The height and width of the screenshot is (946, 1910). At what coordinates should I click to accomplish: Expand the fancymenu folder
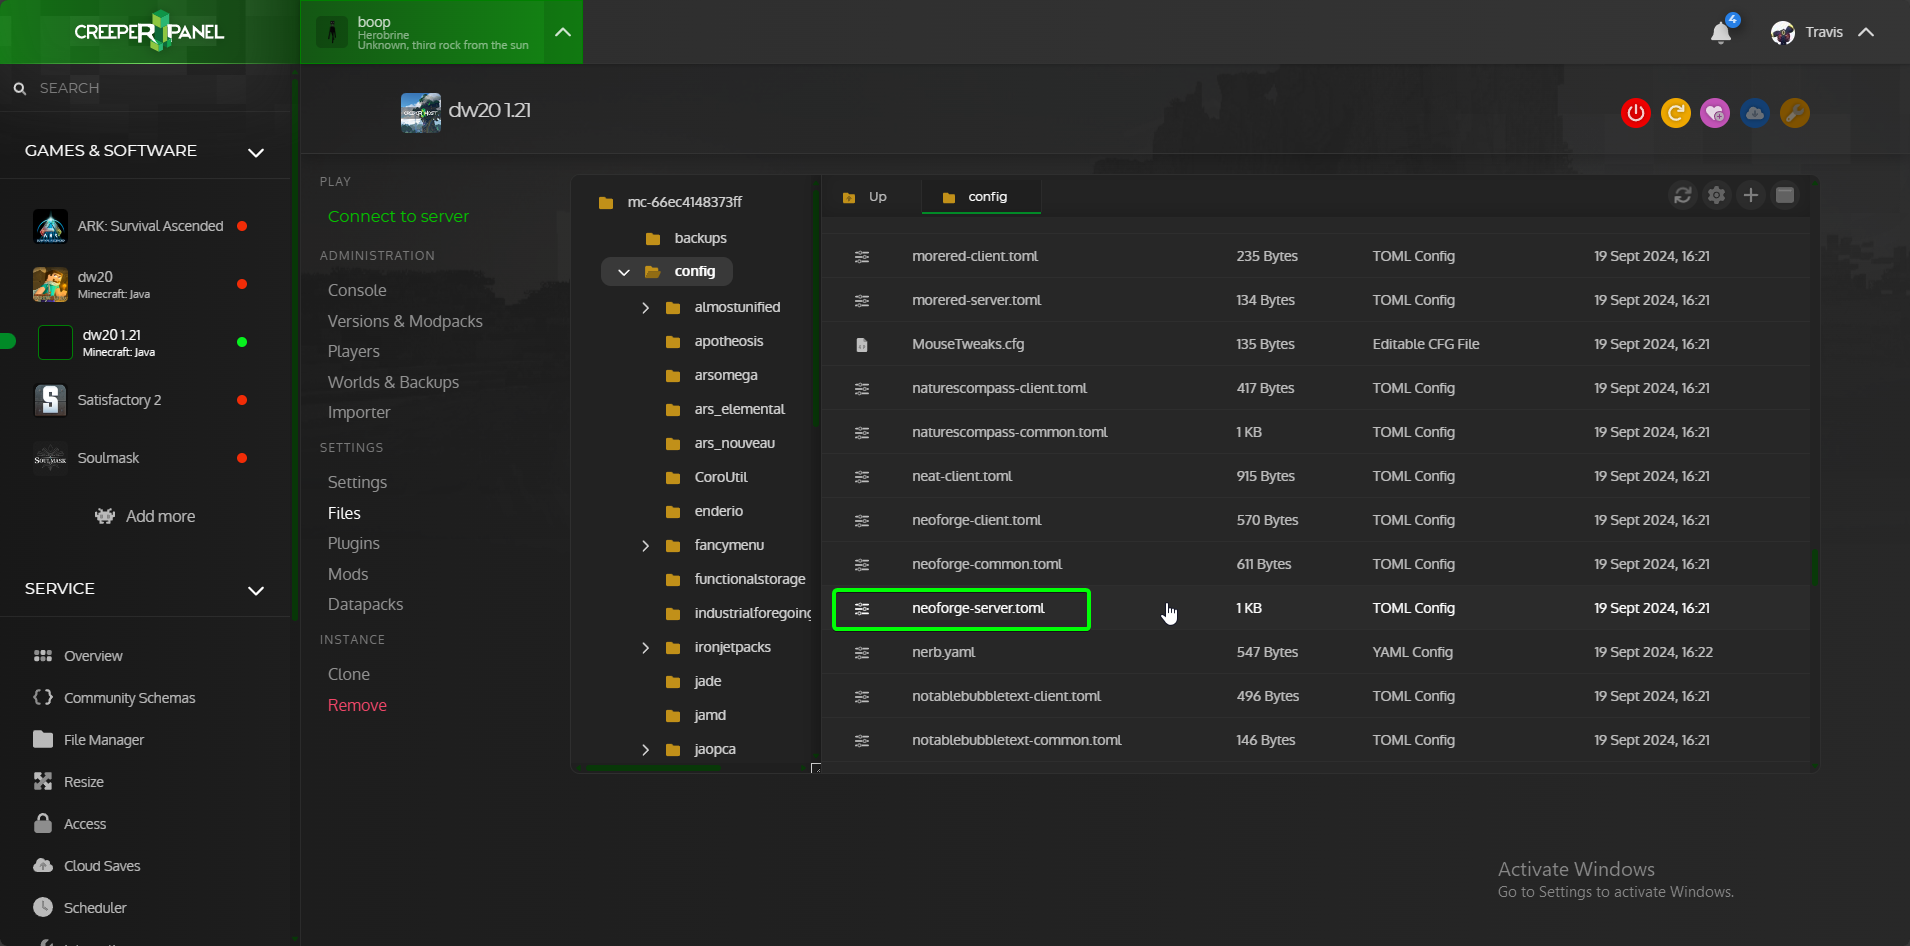[646, 546]
